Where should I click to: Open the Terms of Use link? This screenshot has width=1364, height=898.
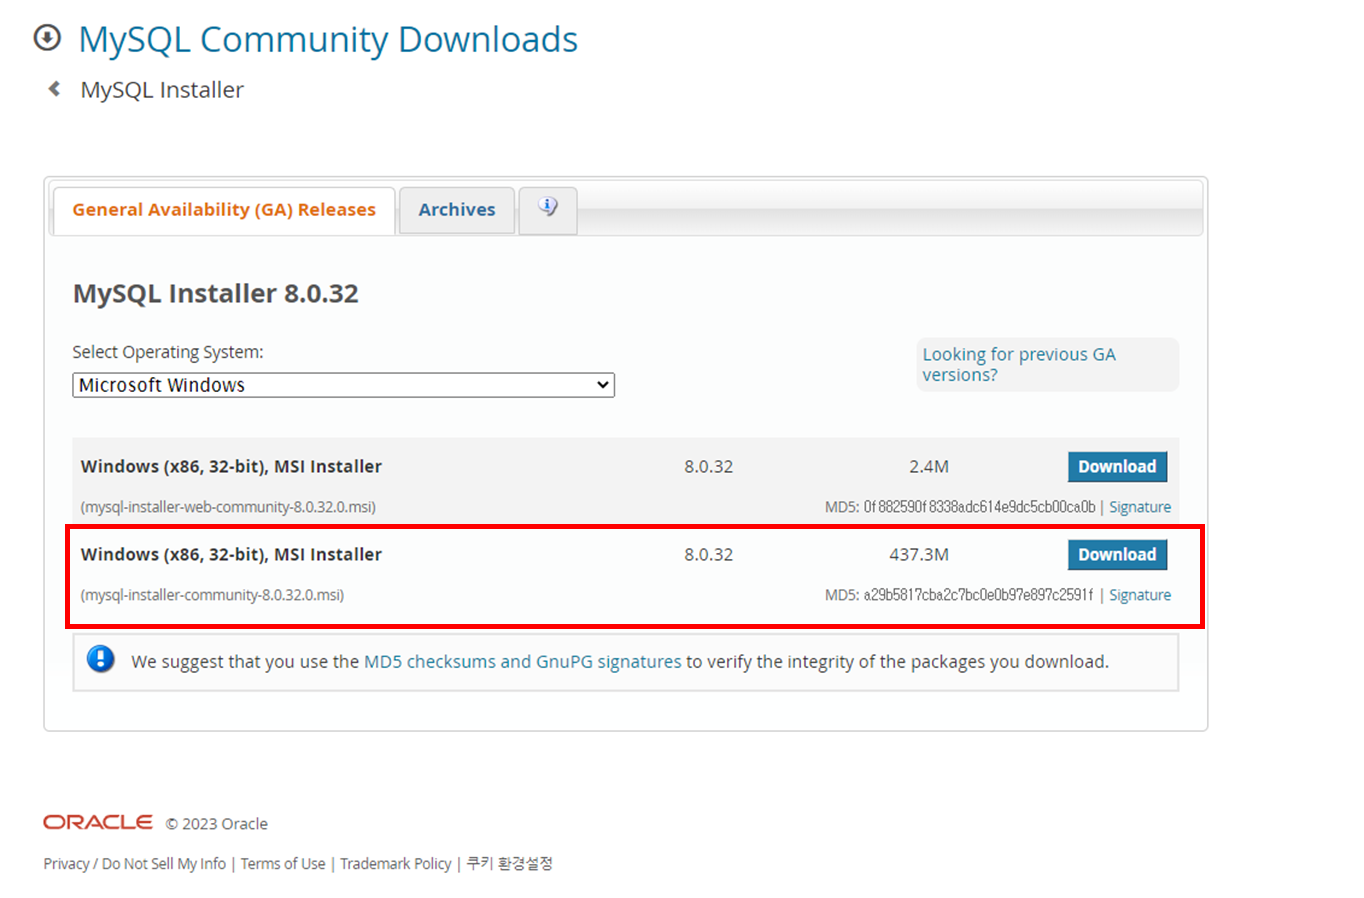[283, 864]
